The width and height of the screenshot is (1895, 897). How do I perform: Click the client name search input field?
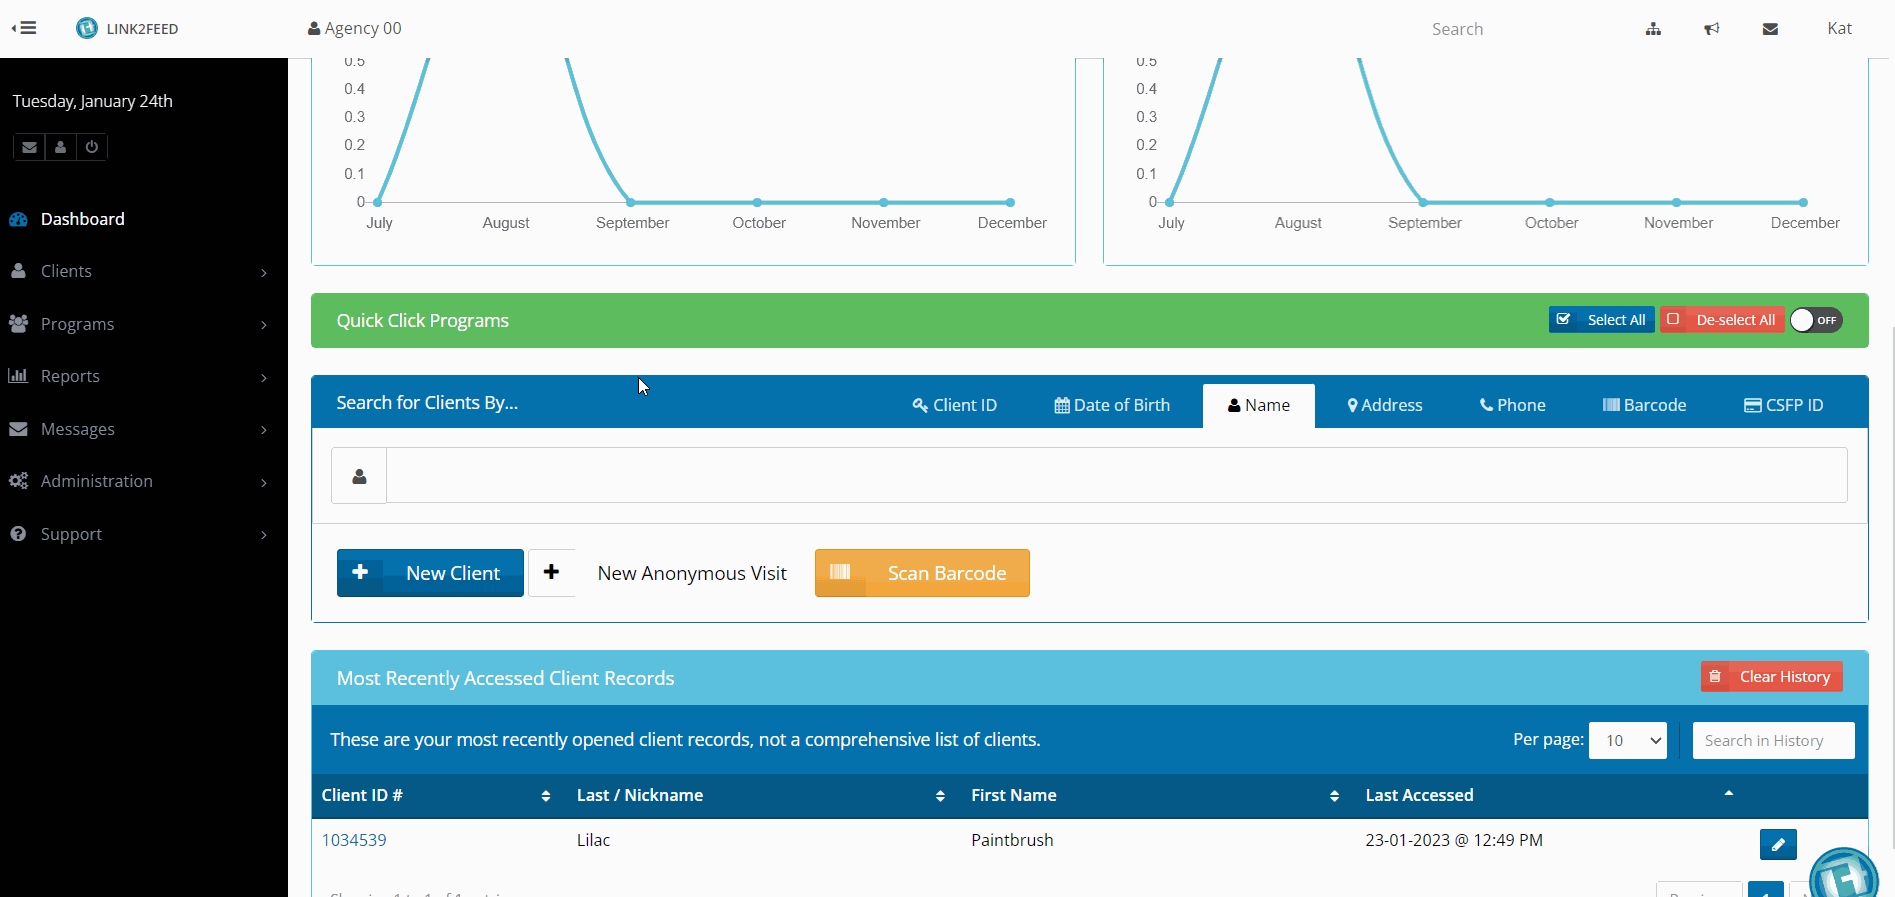click(x=1115, y=475)
